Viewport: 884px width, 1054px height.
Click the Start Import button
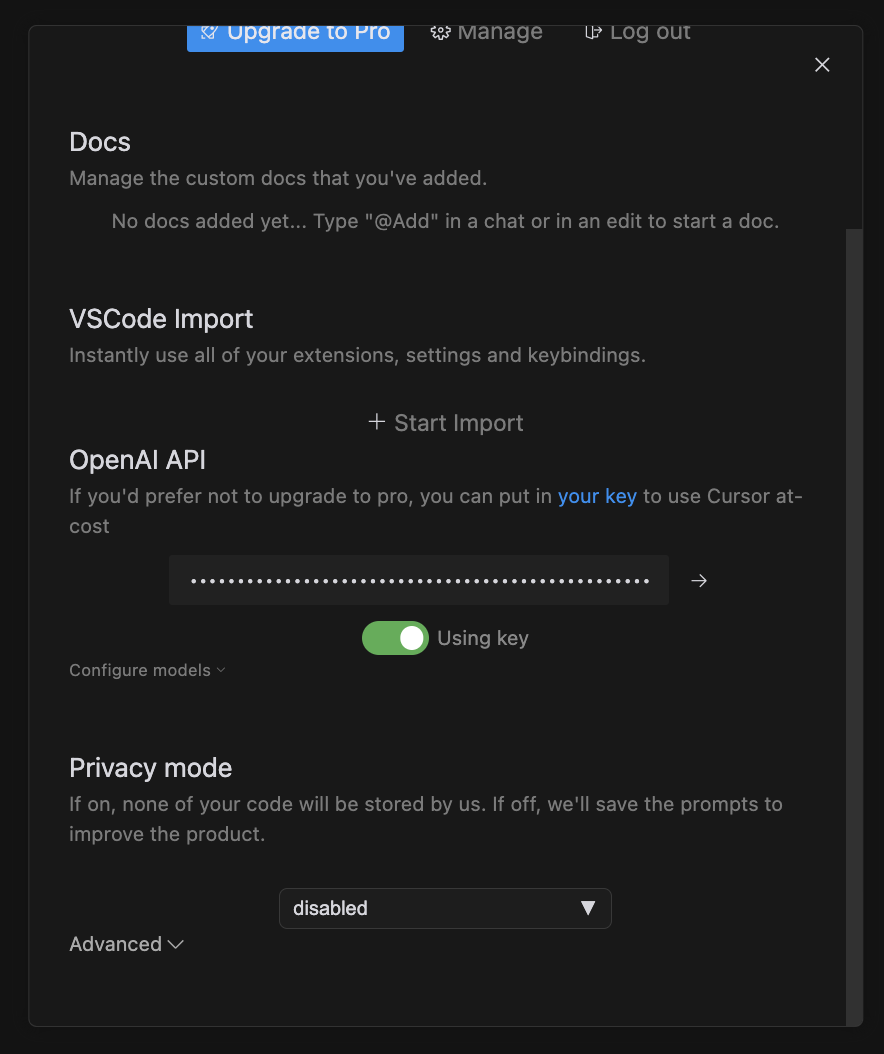pos(446,422)
